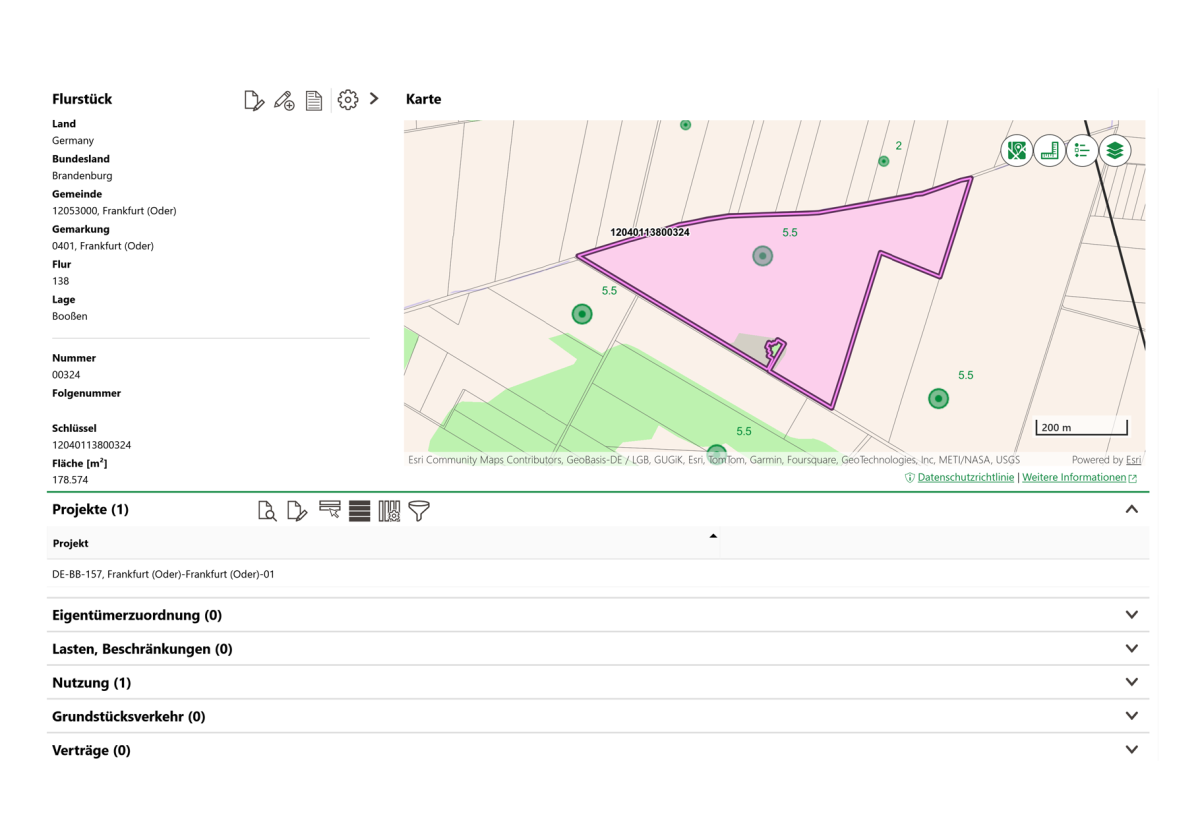Open the map layers panel

[1115, 151]
